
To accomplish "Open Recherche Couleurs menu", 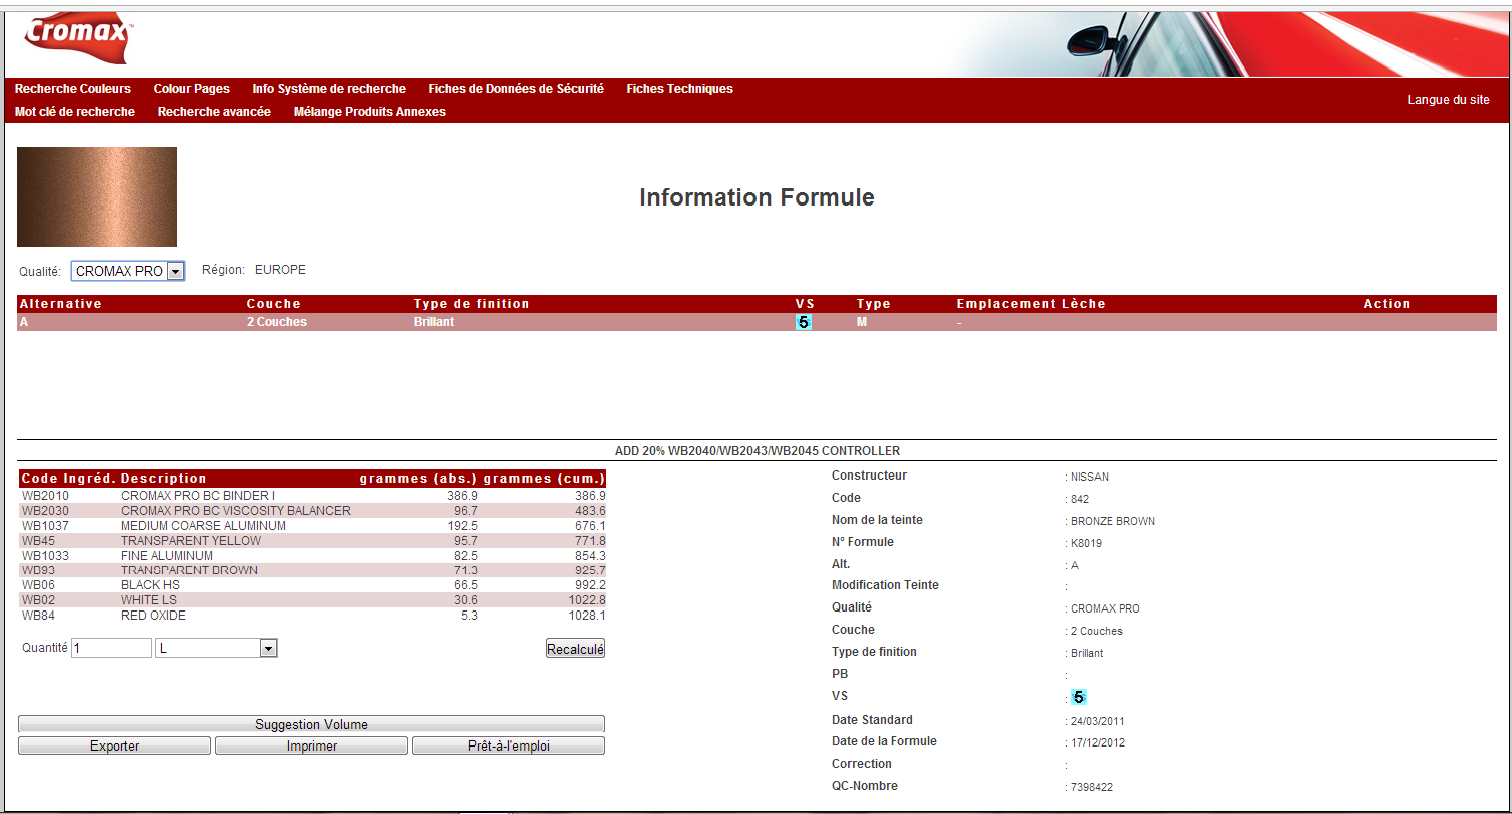I will click(73, 89).
